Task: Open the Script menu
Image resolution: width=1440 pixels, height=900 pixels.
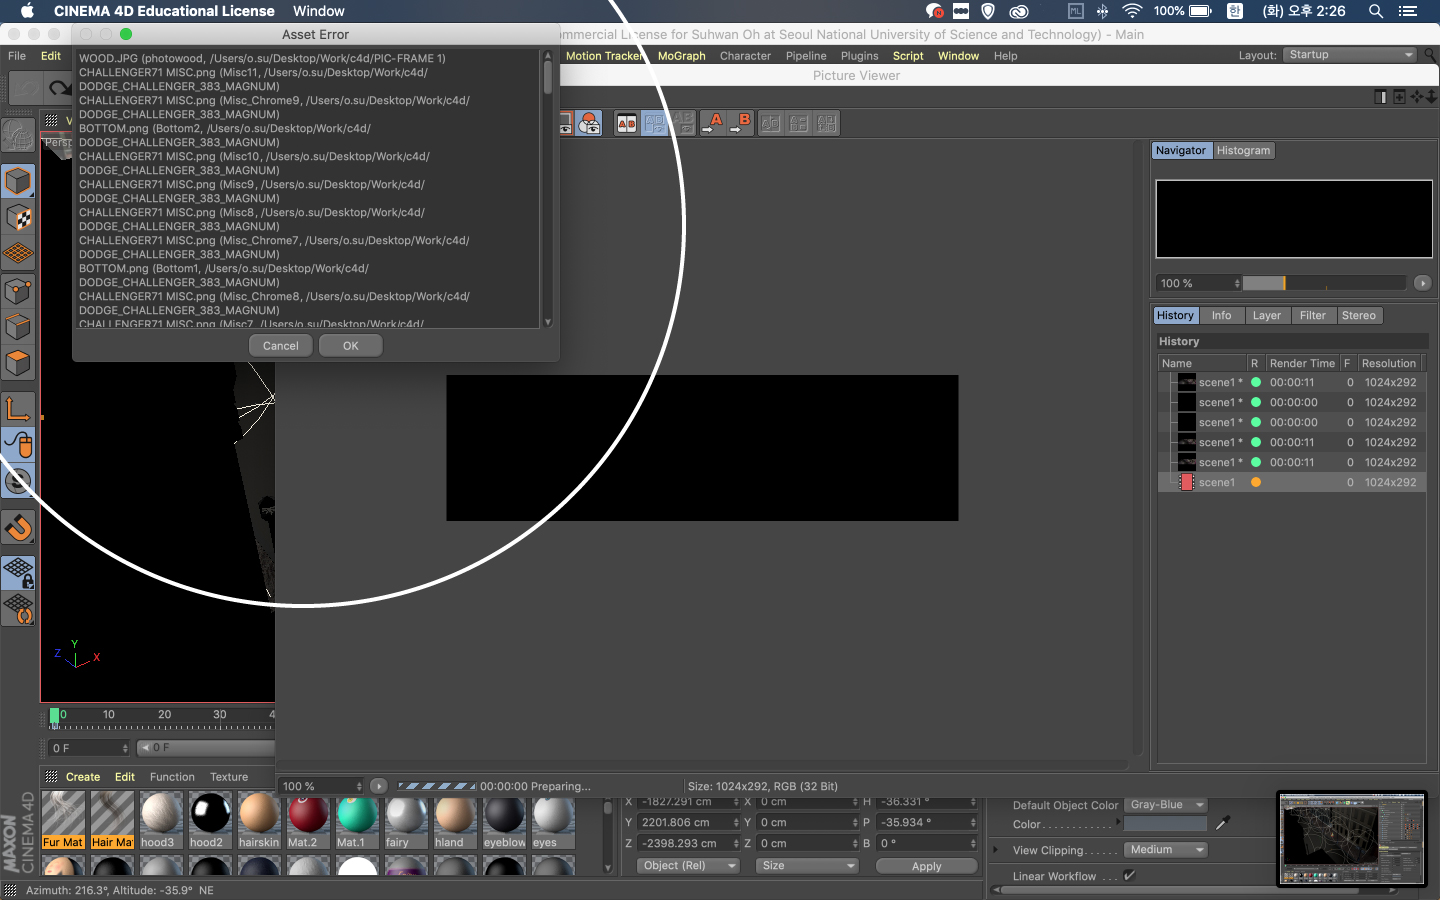Action: click(x=908, y=56)
